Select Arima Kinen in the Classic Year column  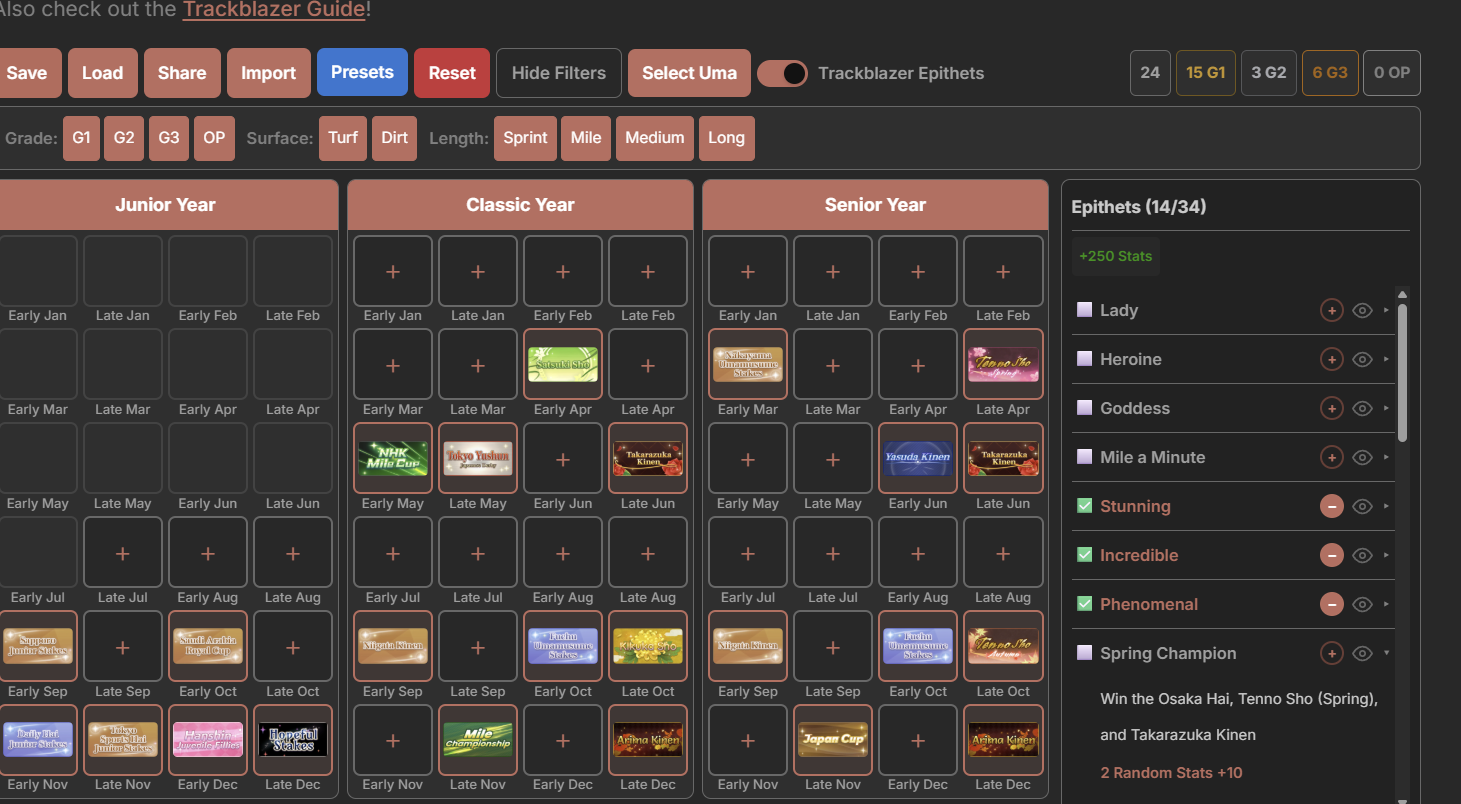click(x=648, y=740)
